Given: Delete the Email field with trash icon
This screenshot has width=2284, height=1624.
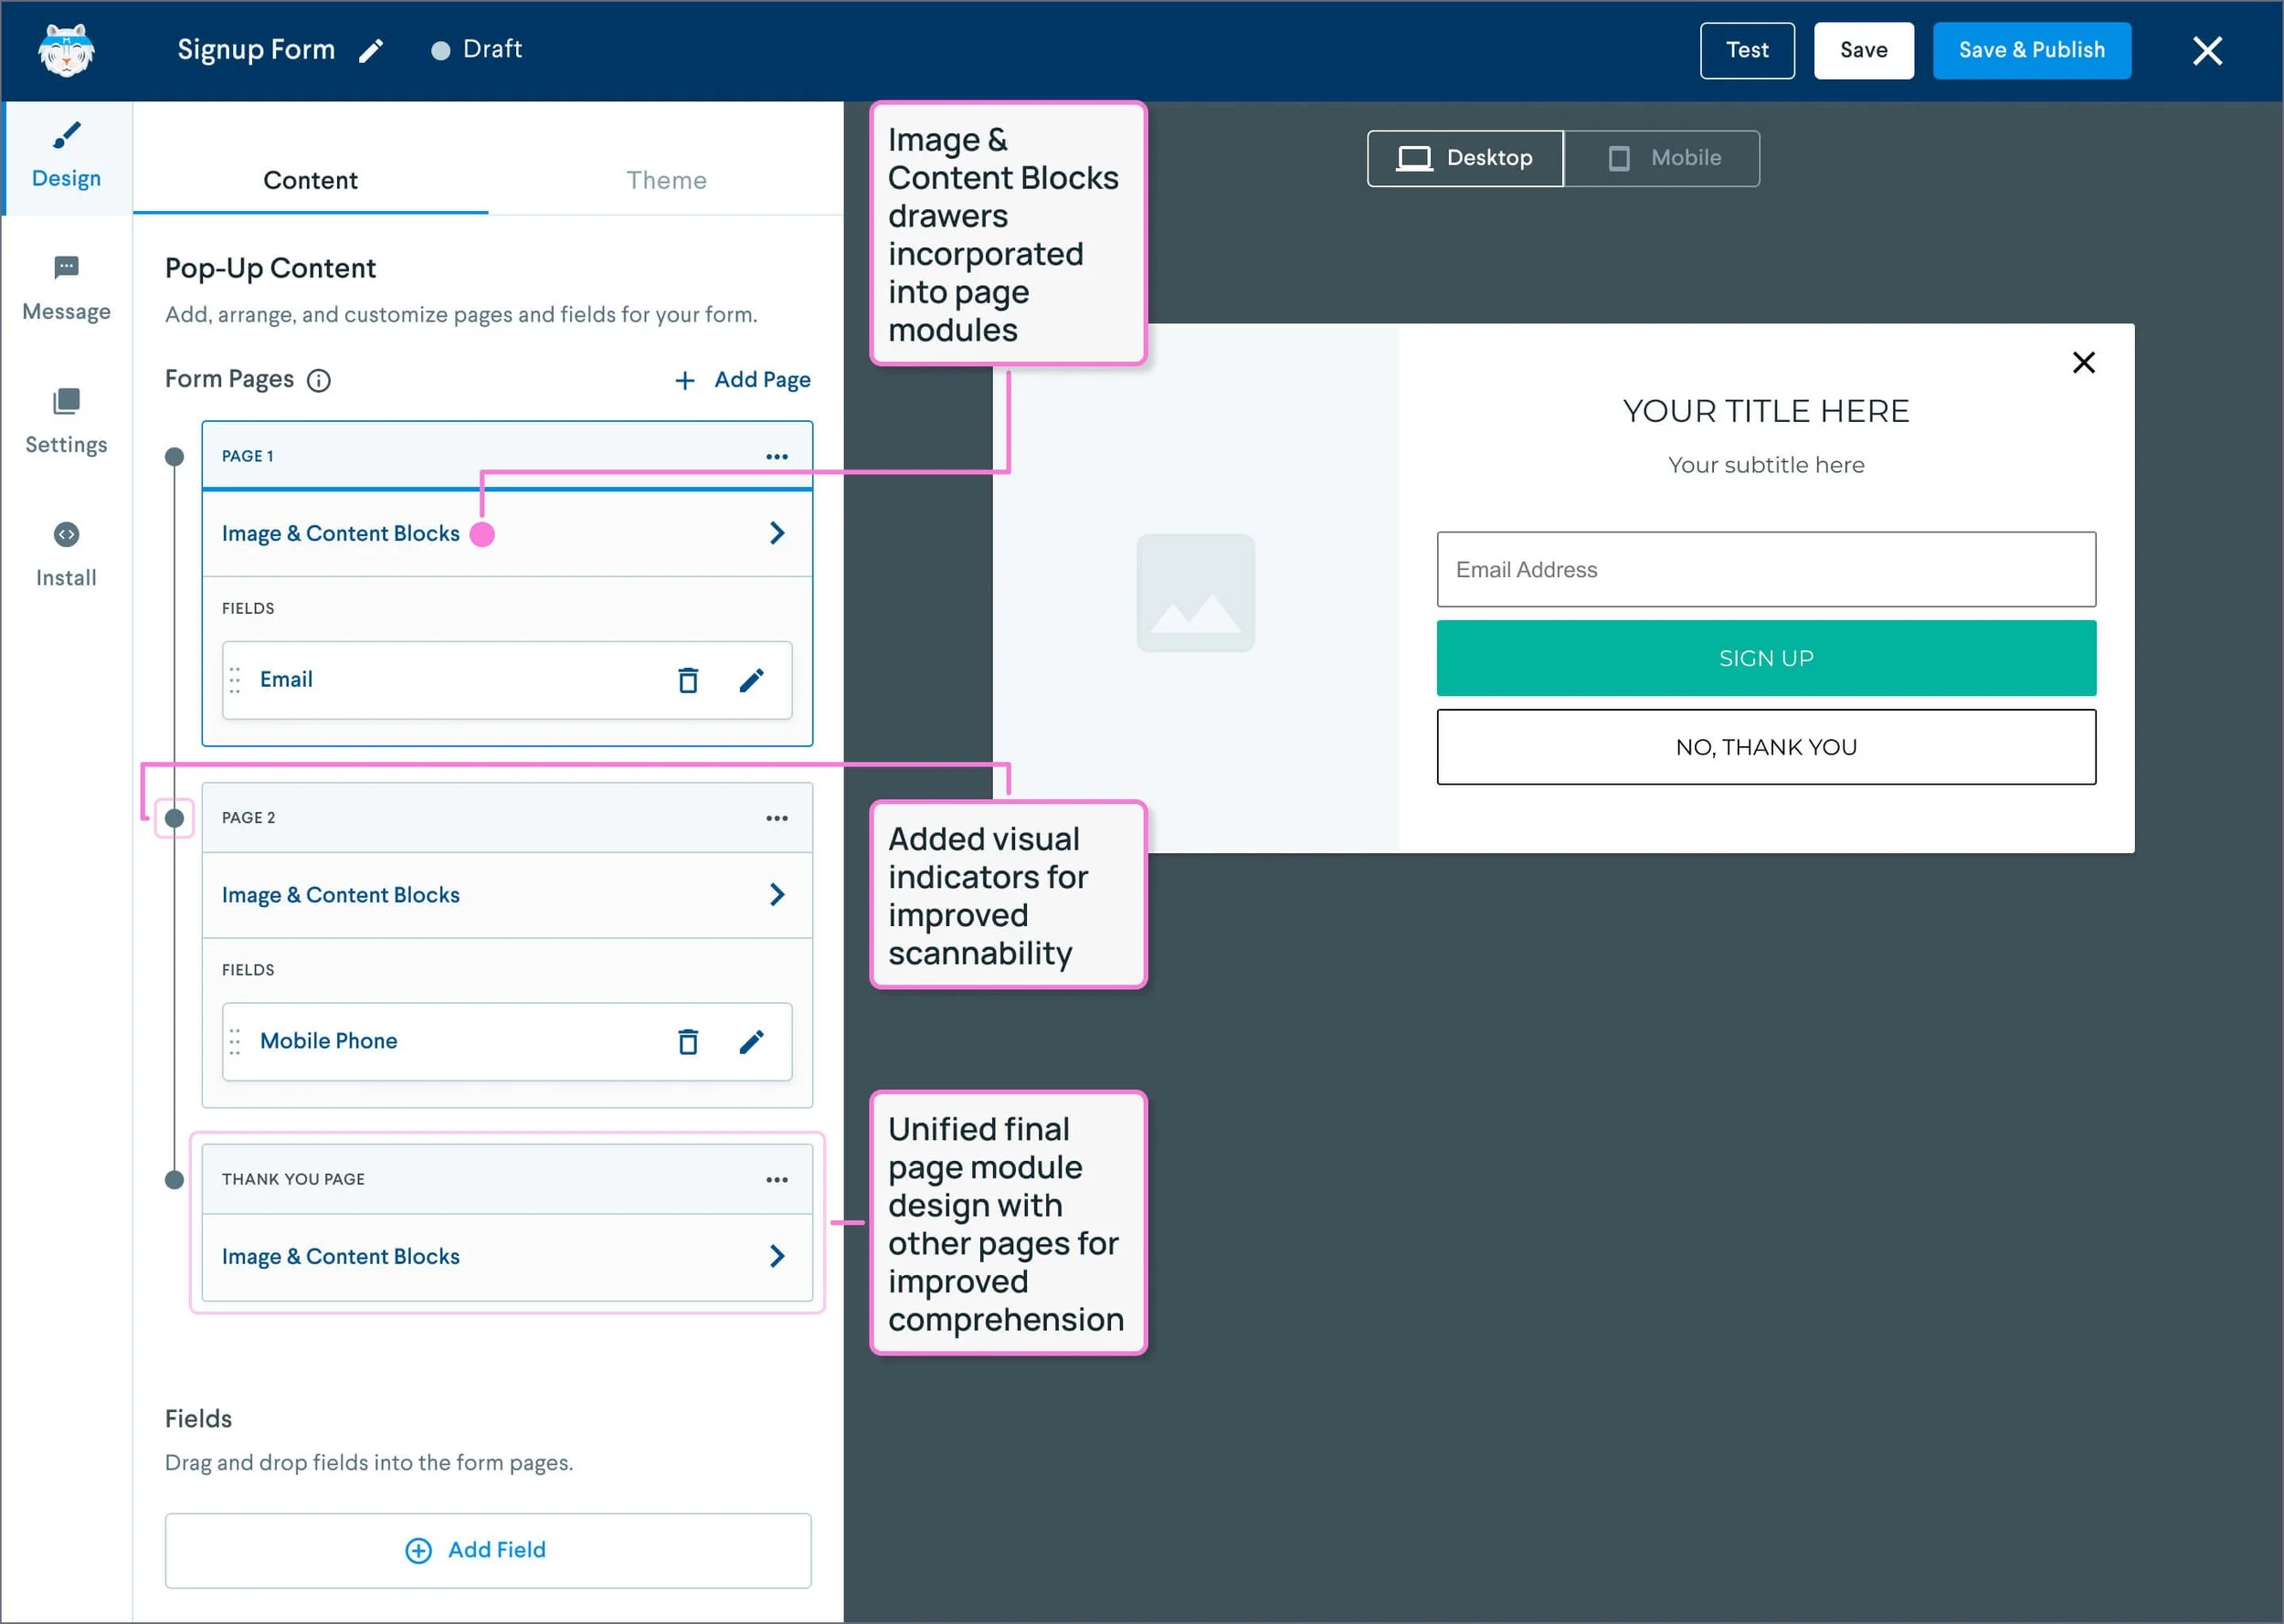Looking at the screenshot, I should coord(688,680).
